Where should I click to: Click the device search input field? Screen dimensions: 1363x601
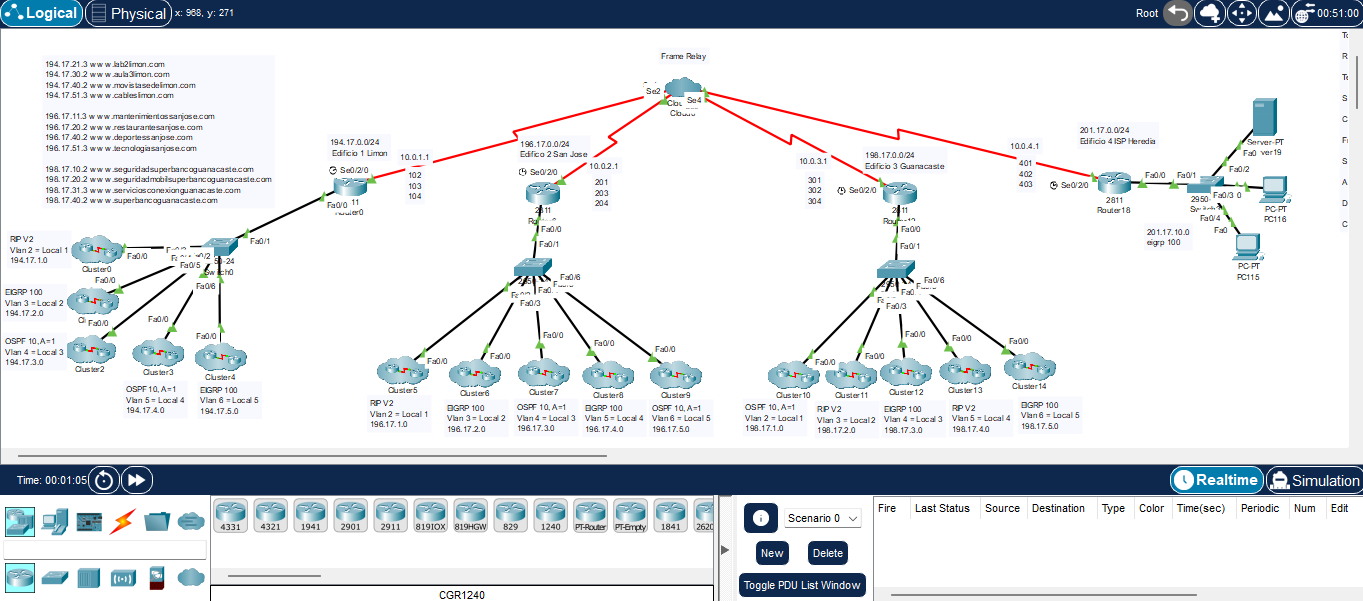click(x=105, y=549)
